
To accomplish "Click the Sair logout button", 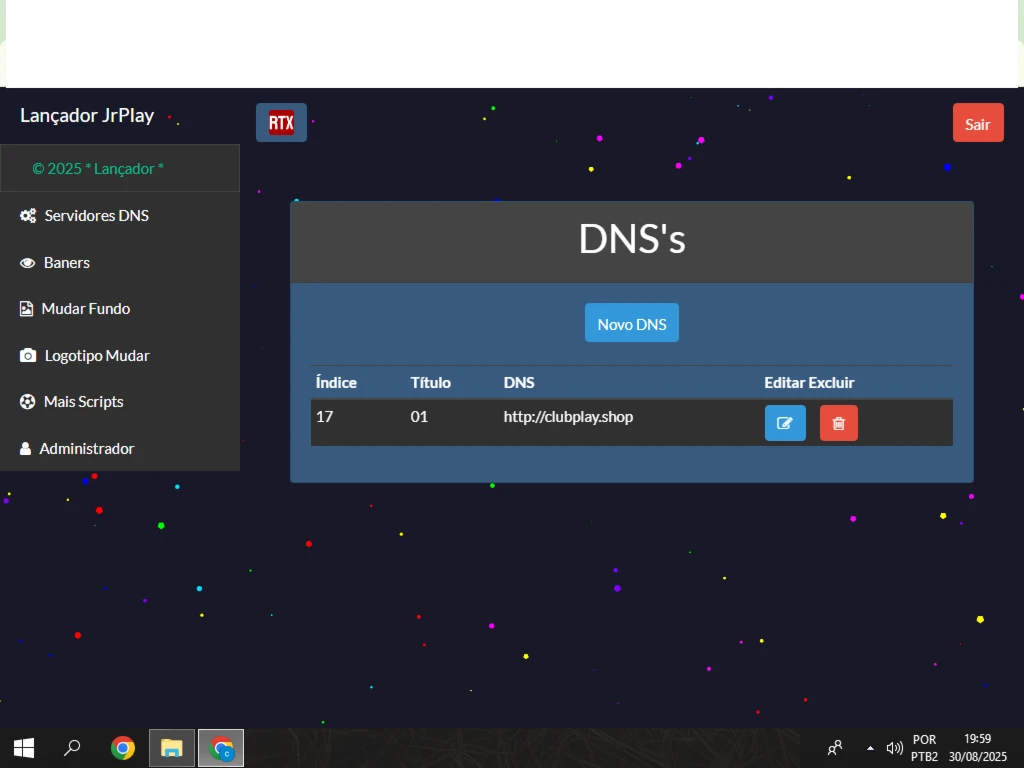I will [978, 123].
